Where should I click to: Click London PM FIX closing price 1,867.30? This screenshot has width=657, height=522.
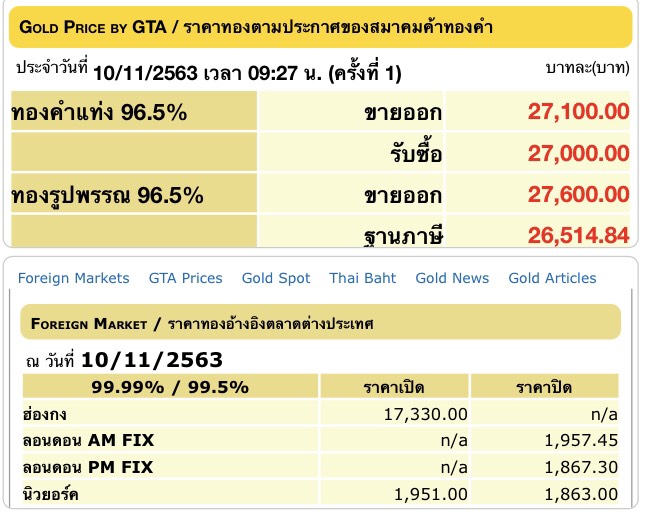tap(581, 467)
